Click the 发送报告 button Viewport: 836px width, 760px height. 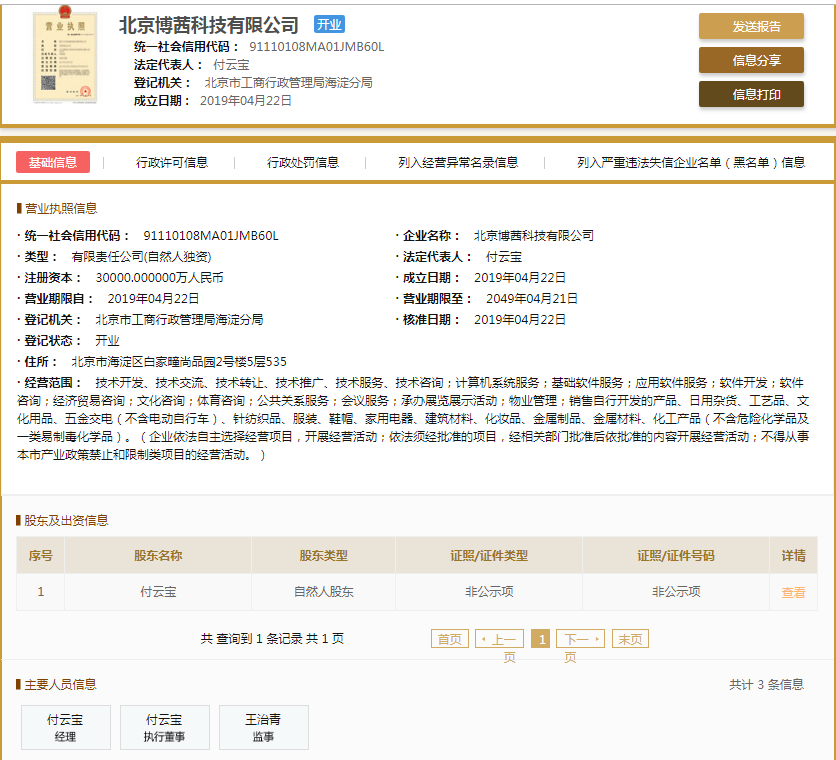click(750, 26)
